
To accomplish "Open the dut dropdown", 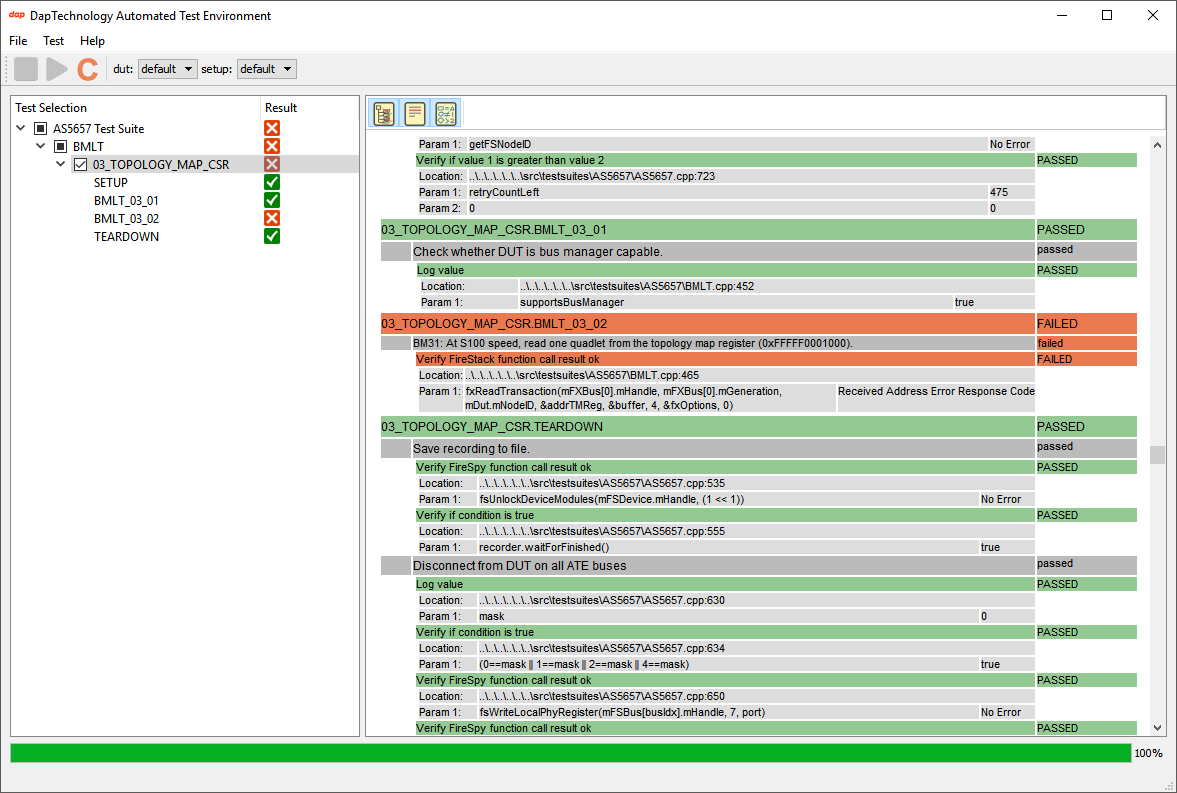I will [167, 69].
